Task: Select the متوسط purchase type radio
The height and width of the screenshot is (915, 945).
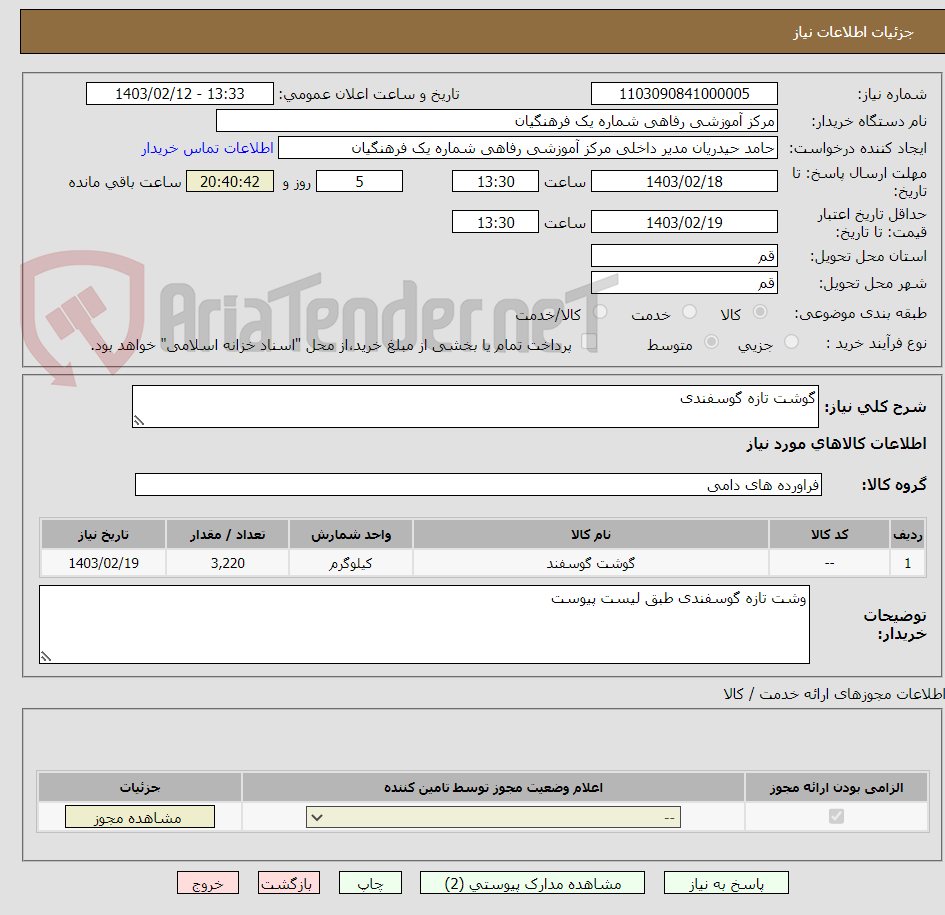Action: point(711,342)
